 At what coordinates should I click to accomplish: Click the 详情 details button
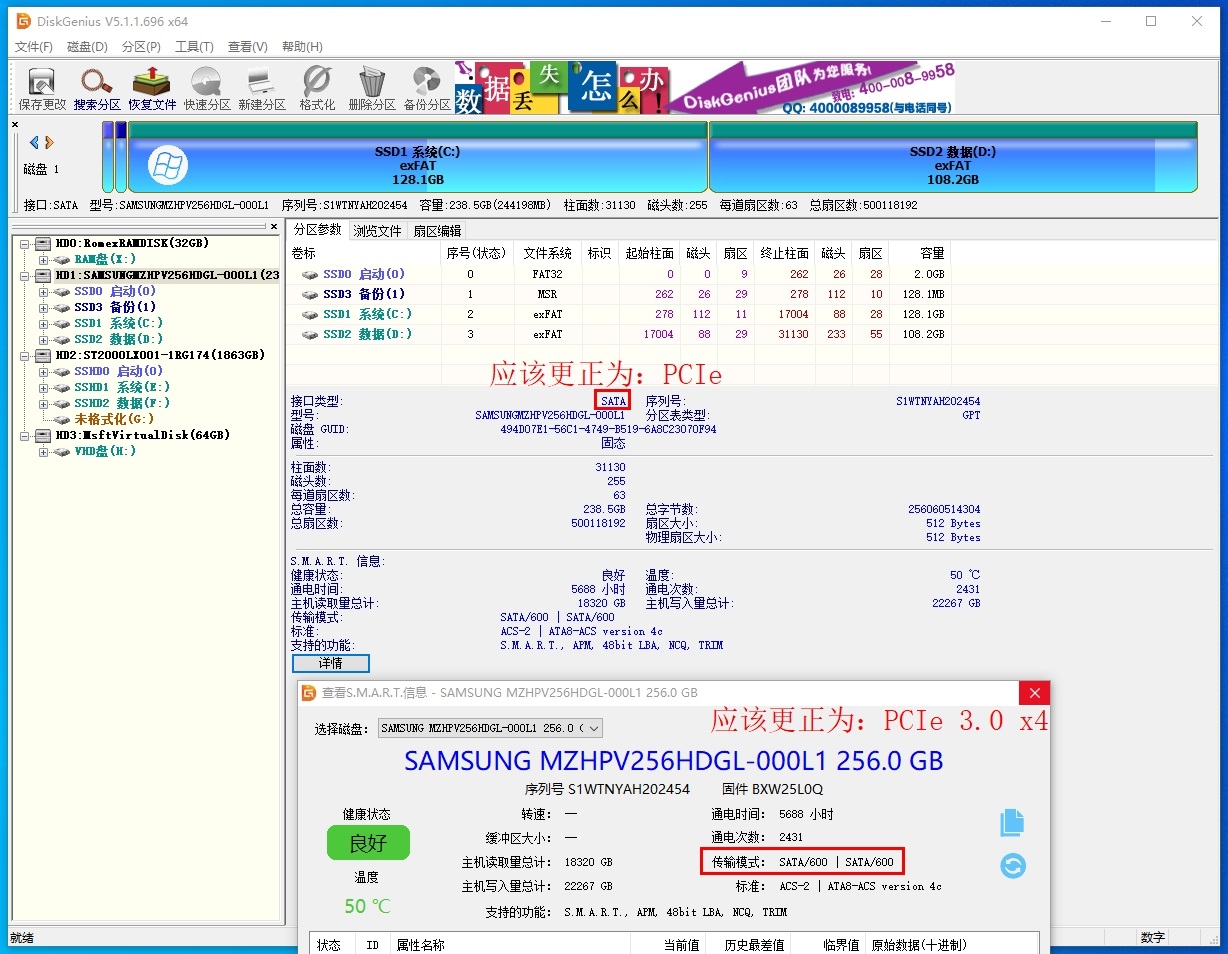click(331, 663)
